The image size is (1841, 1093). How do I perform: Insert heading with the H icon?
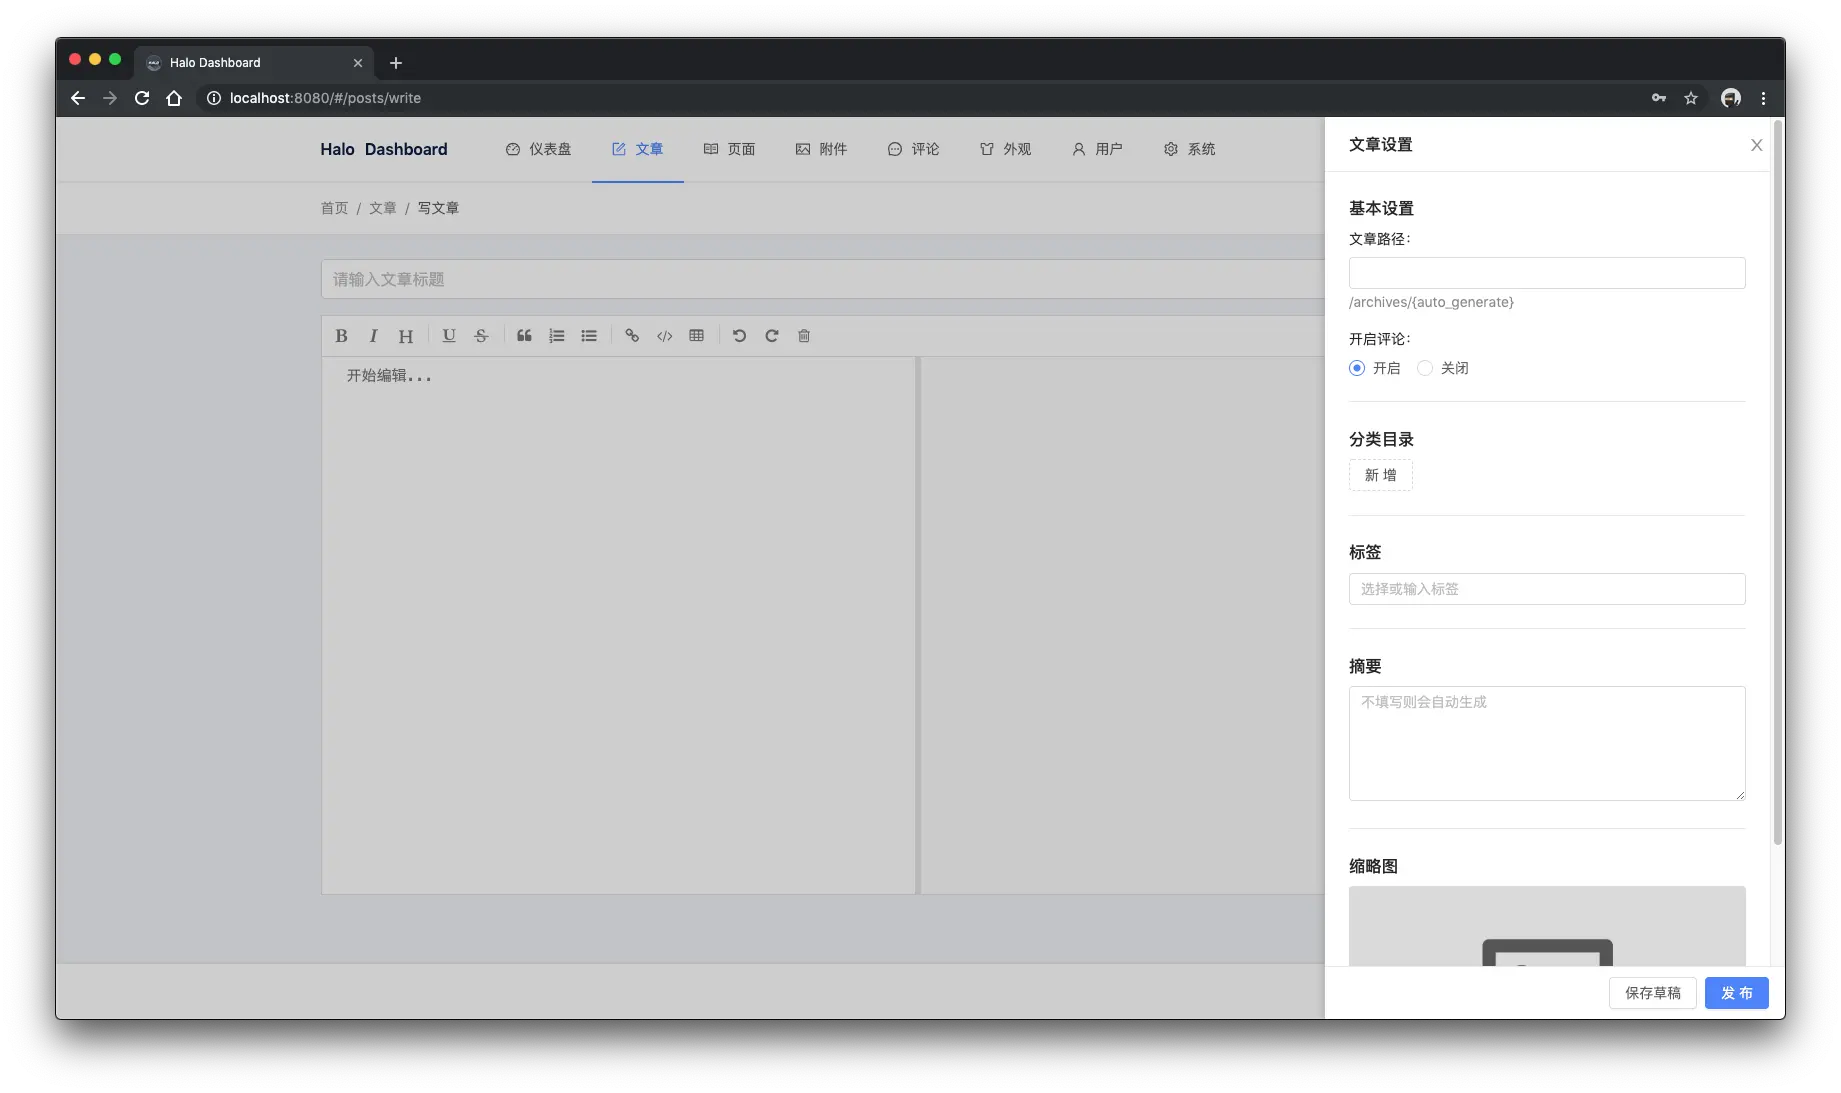pyautogui.click(x=405, y=336)
